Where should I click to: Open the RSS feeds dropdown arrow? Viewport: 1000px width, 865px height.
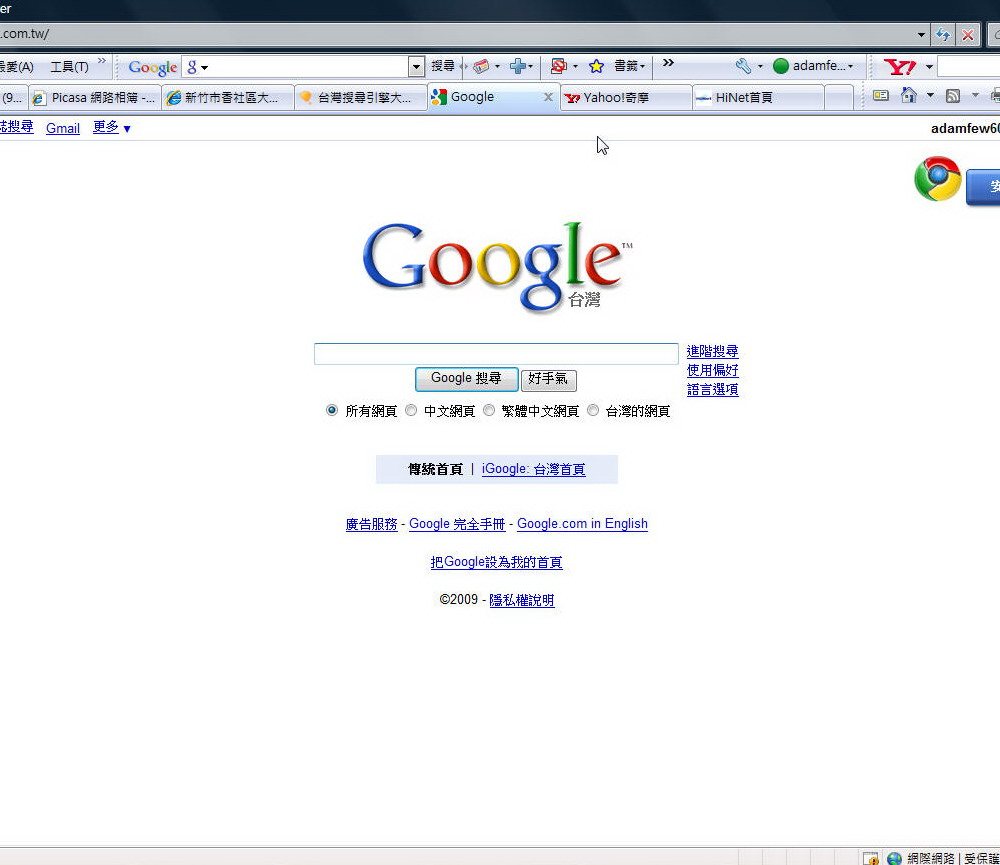(974, 96)
